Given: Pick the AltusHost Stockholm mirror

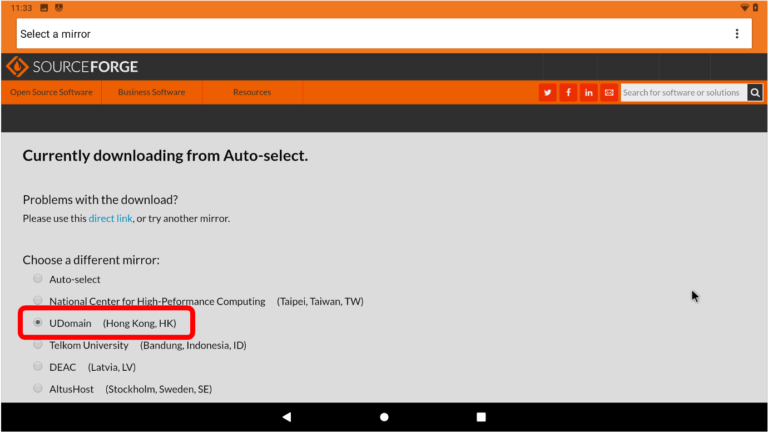Looking at the screenshot, I should (38, 389).
